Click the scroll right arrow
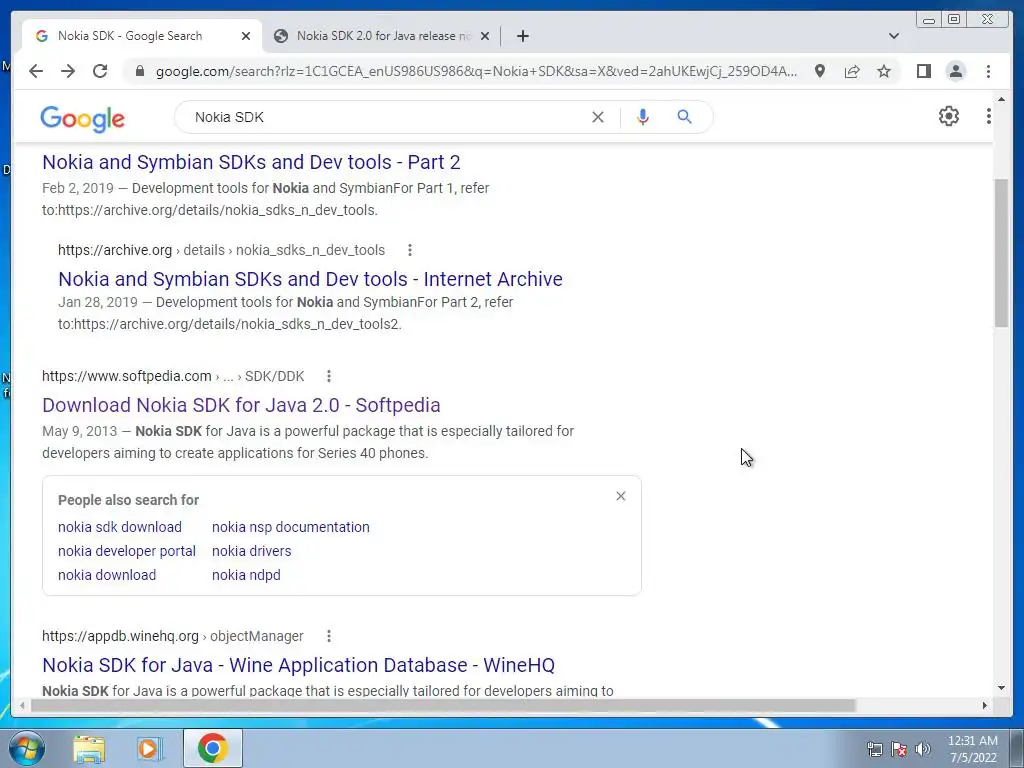 point(985,705)
